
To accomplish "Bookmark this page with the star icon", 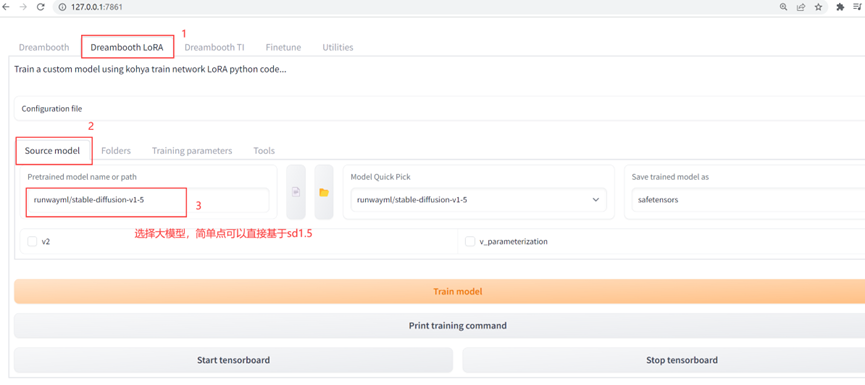I will click(x=818, y=7).
